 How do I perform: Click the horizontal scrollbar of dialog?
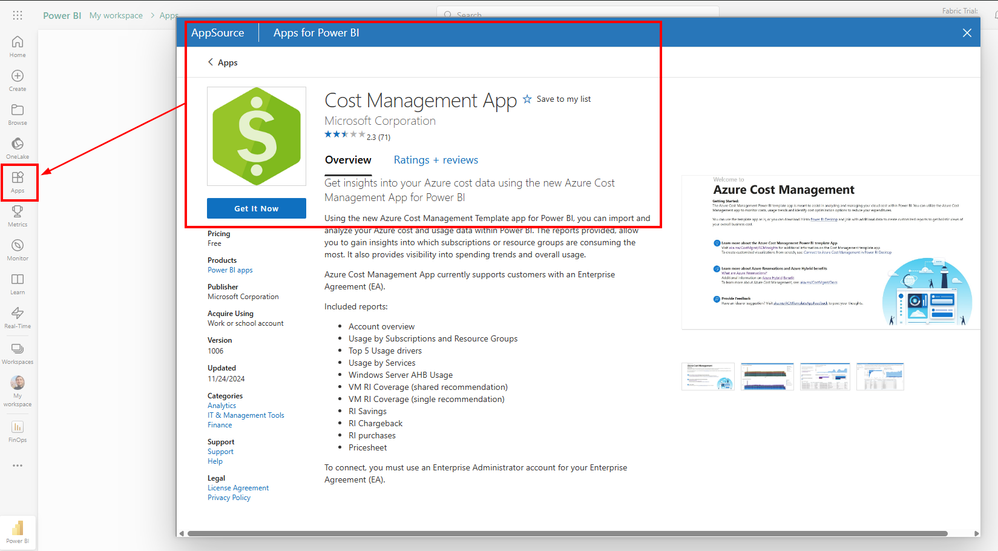(567, 533)
